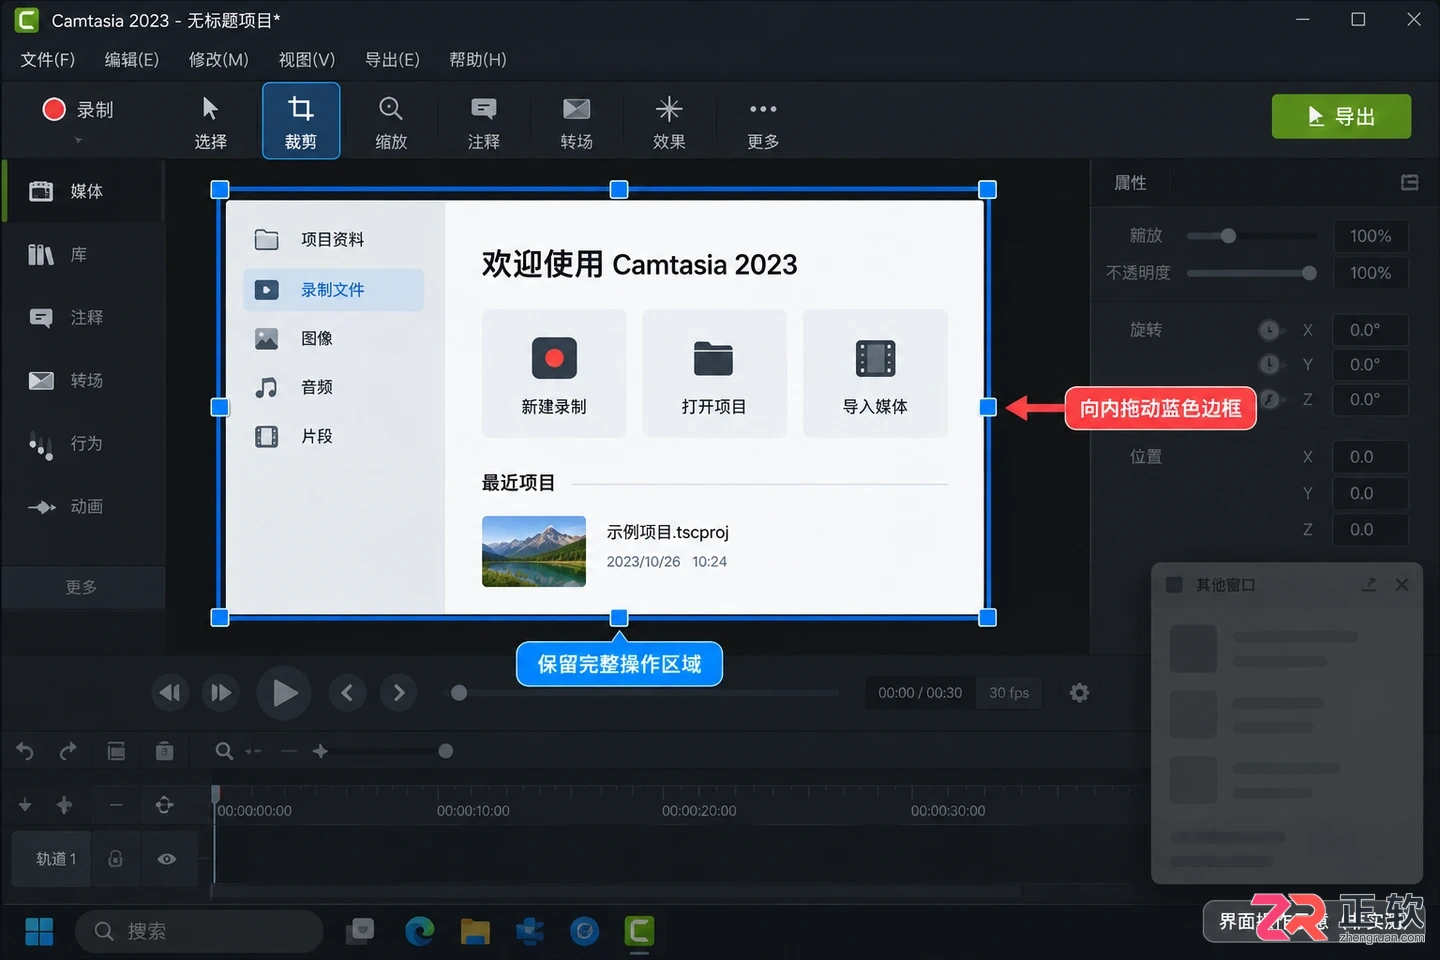
Task: Open the 文件(F) menu
Action: pos(48,60)
